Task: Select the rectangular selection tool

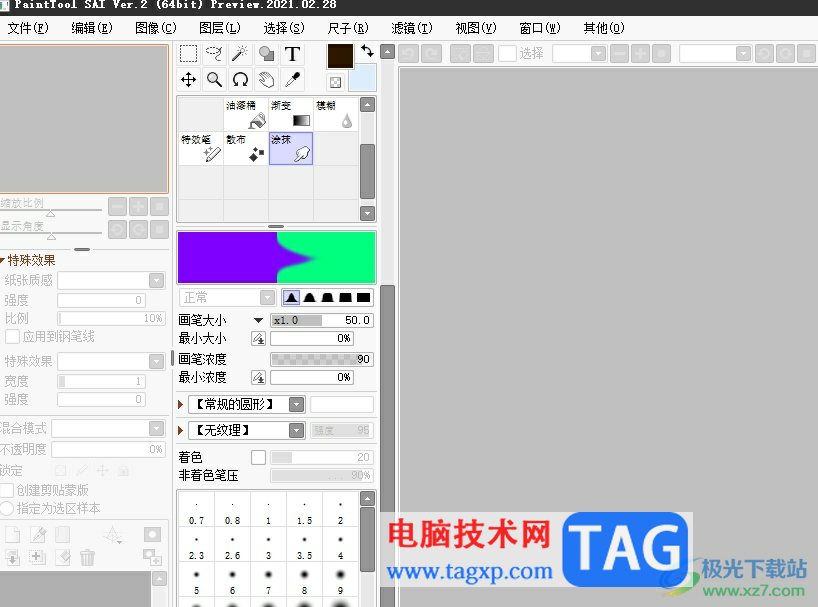Action: [x=188, y=53]
